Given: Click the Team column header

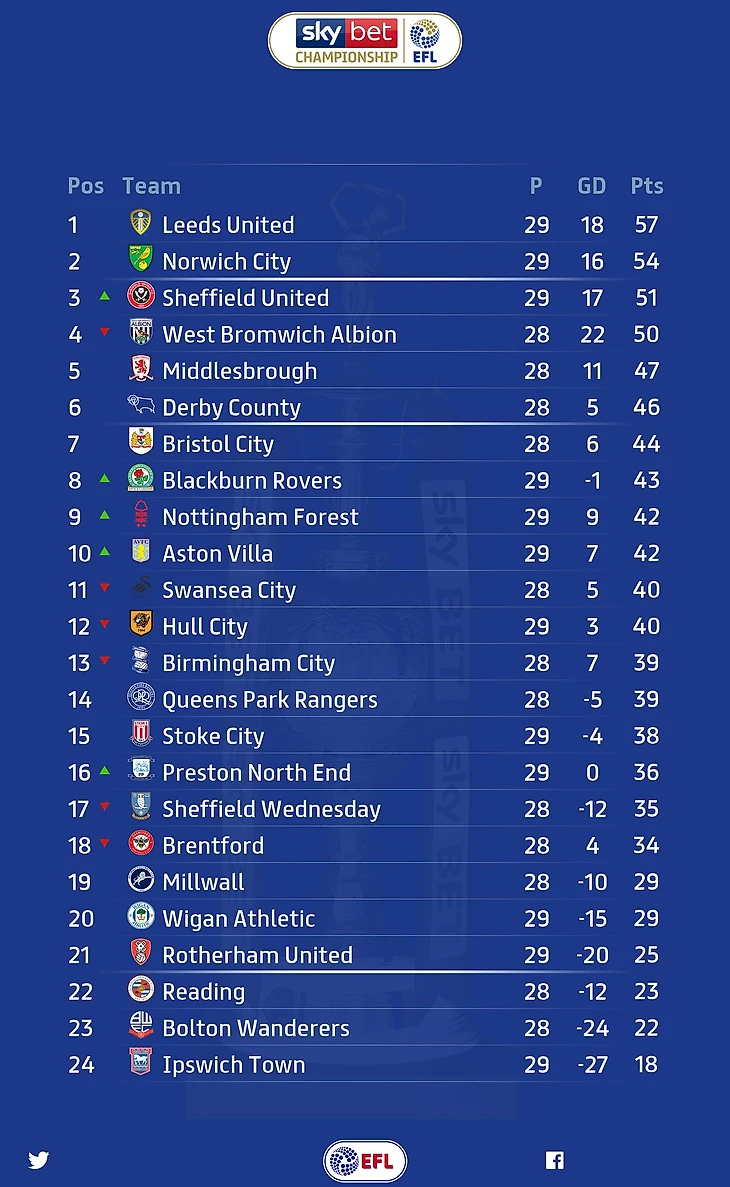Looking at the screenshot, I should coord(151,186).
